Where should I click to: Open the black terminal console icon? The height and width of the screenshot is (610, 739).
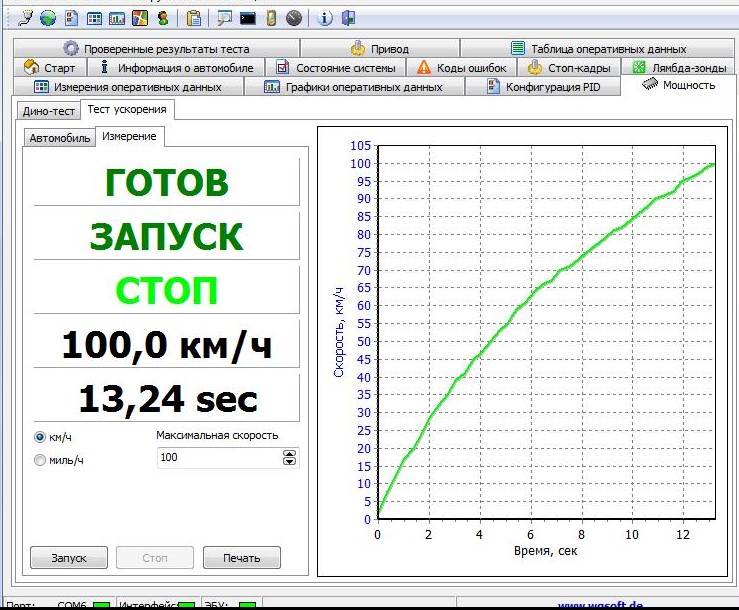coord(247,18)
